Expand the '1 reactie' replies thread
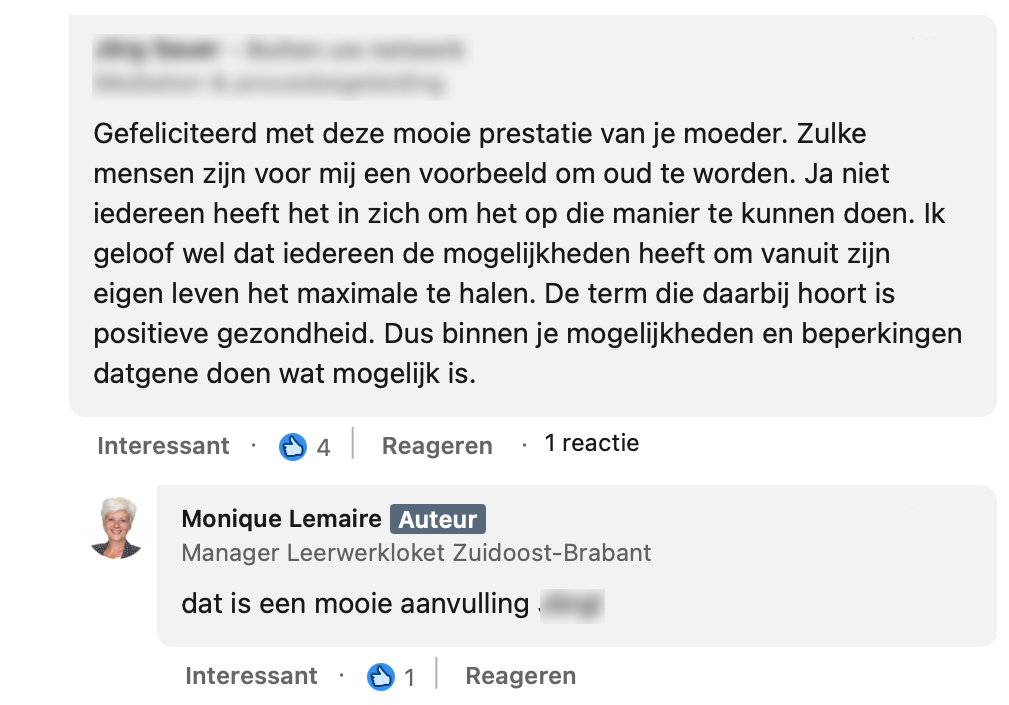 pos(591,443)
